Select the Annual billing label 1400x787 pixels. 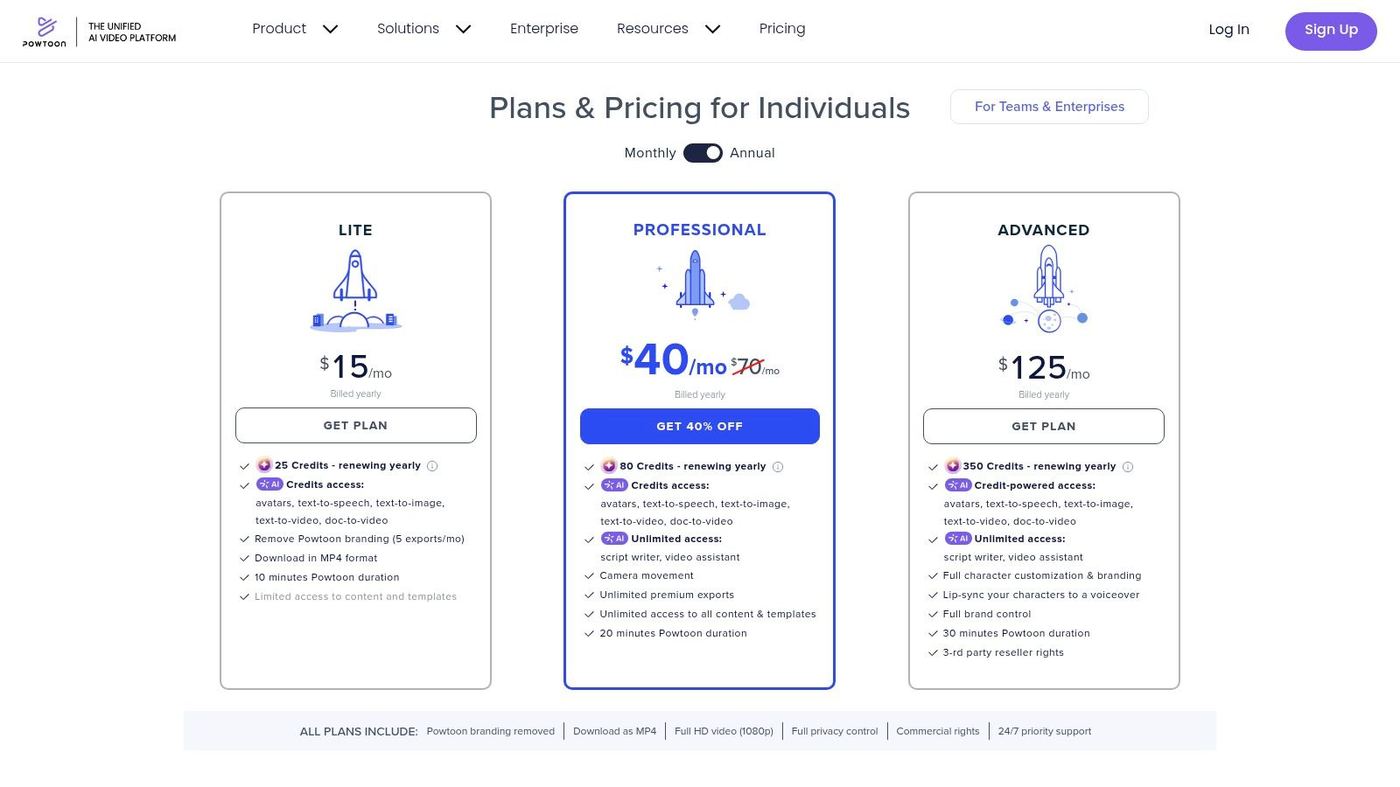pos(752,153)
